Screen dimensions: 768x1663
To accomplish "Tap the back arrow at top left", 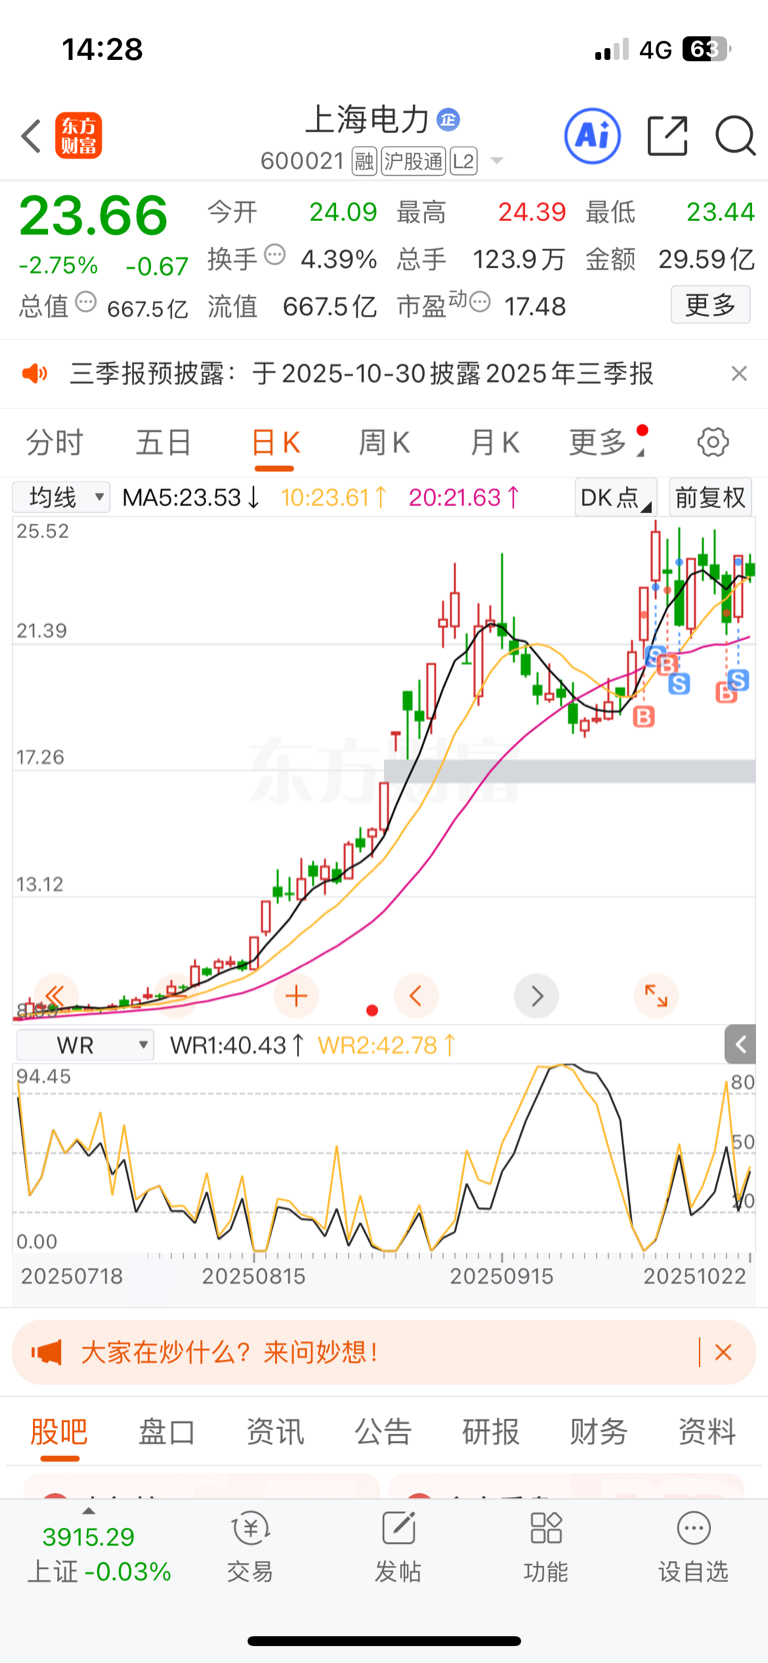I will [31, 136].
